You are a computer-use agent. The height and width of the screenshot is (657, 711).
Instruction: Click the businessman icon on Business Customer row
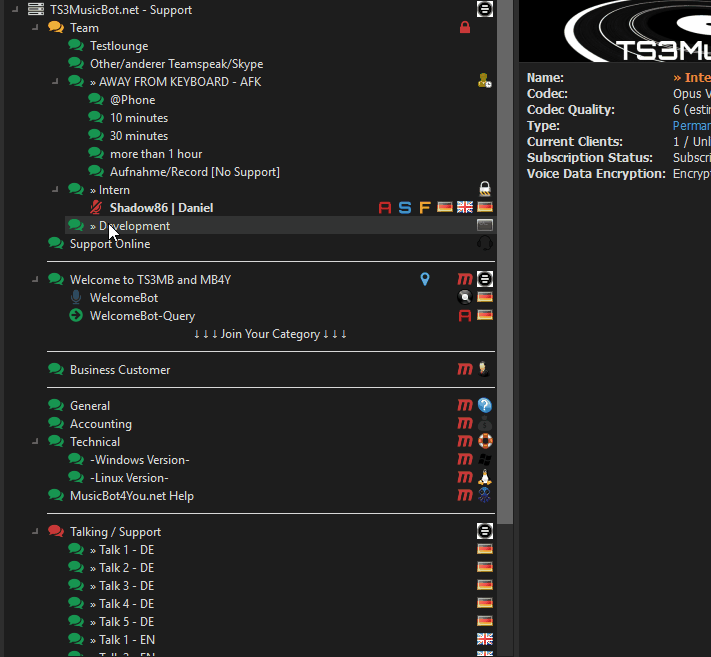[485, 370]
